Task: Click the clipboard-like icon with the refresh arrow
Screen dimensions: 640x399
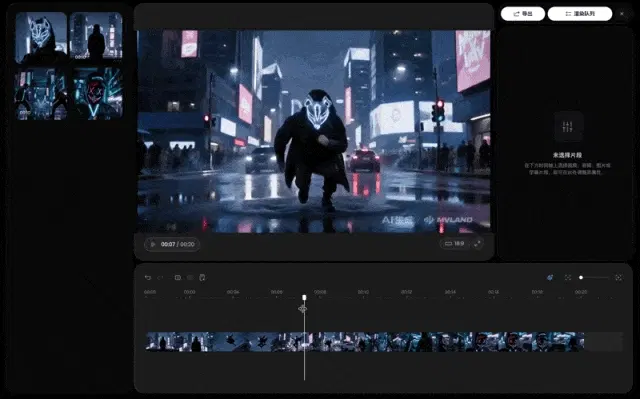Action: click(x=202, y=278)
